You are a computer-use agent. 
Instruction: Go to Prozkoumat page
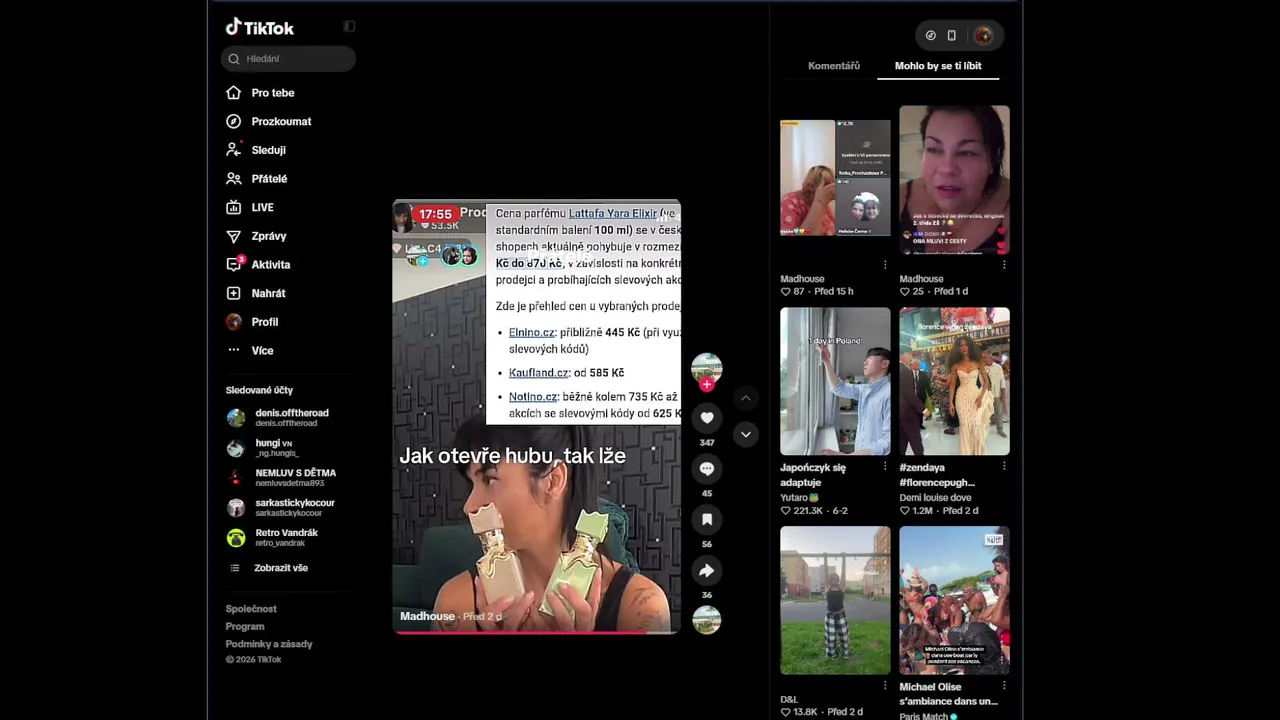tap(281, 122)
